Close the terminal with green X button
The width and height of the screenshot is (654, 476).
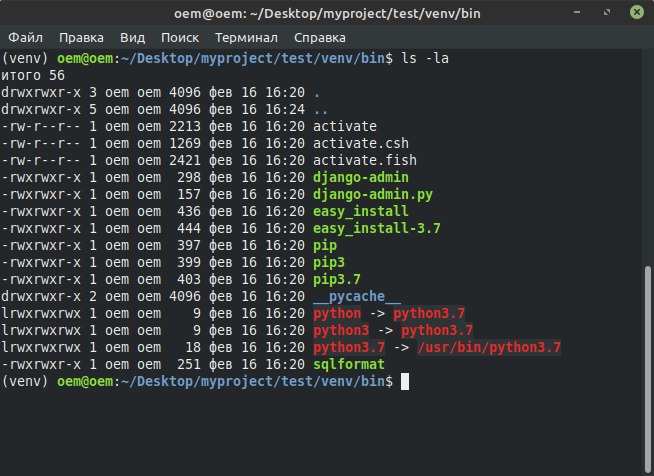pos(636,13)
